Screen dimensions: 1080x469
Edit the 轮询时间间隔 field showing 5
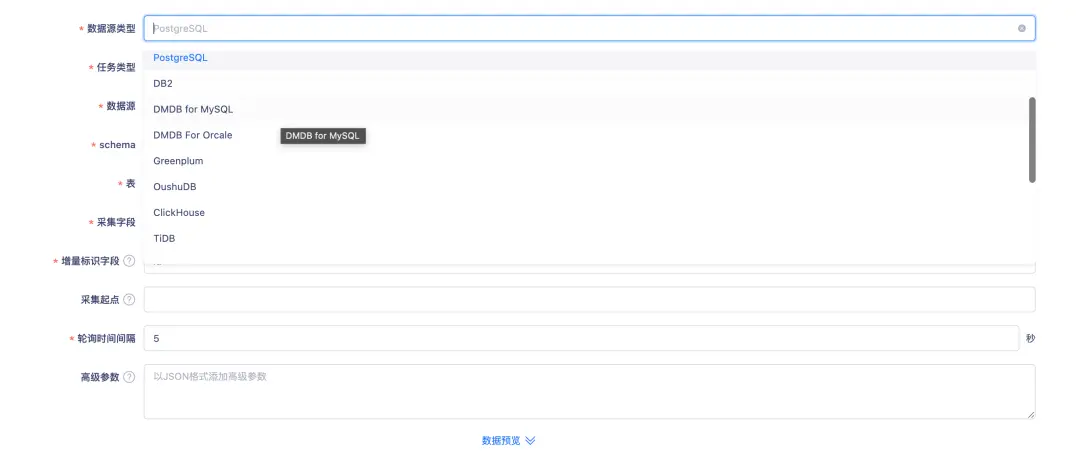pyautogui.click(x=581, y=338)
